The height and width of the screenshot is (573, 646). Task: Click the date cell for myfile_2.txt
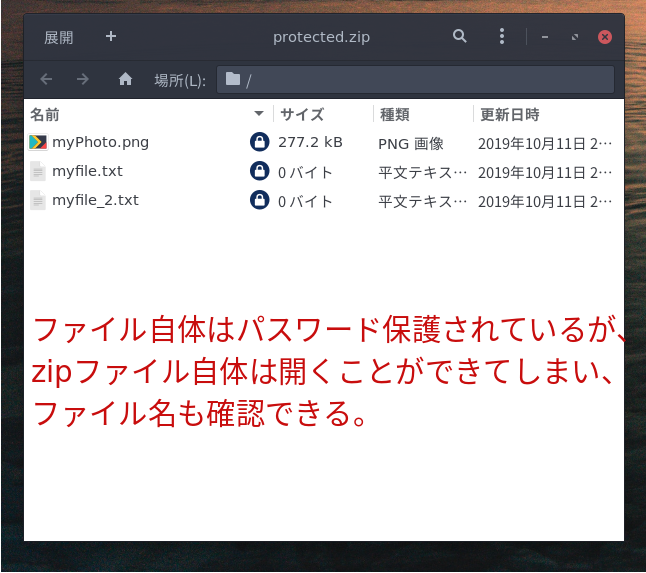coord(545,202)
